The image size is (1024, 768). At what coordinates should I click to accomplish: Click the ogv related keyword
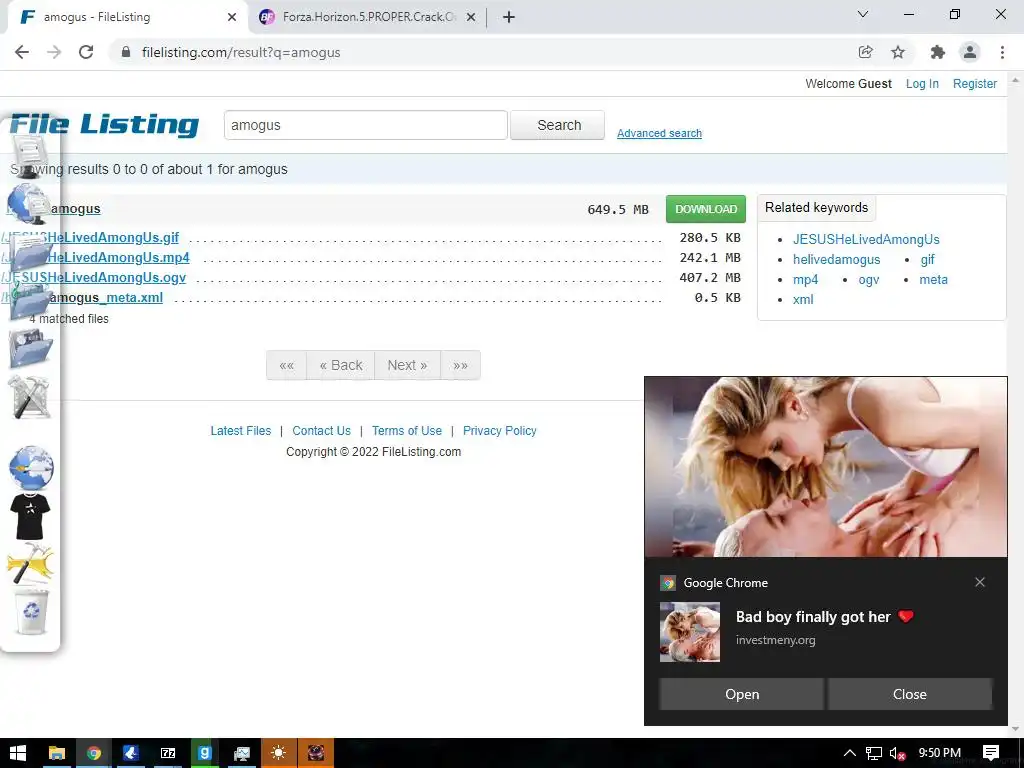(x=869, y=280)
